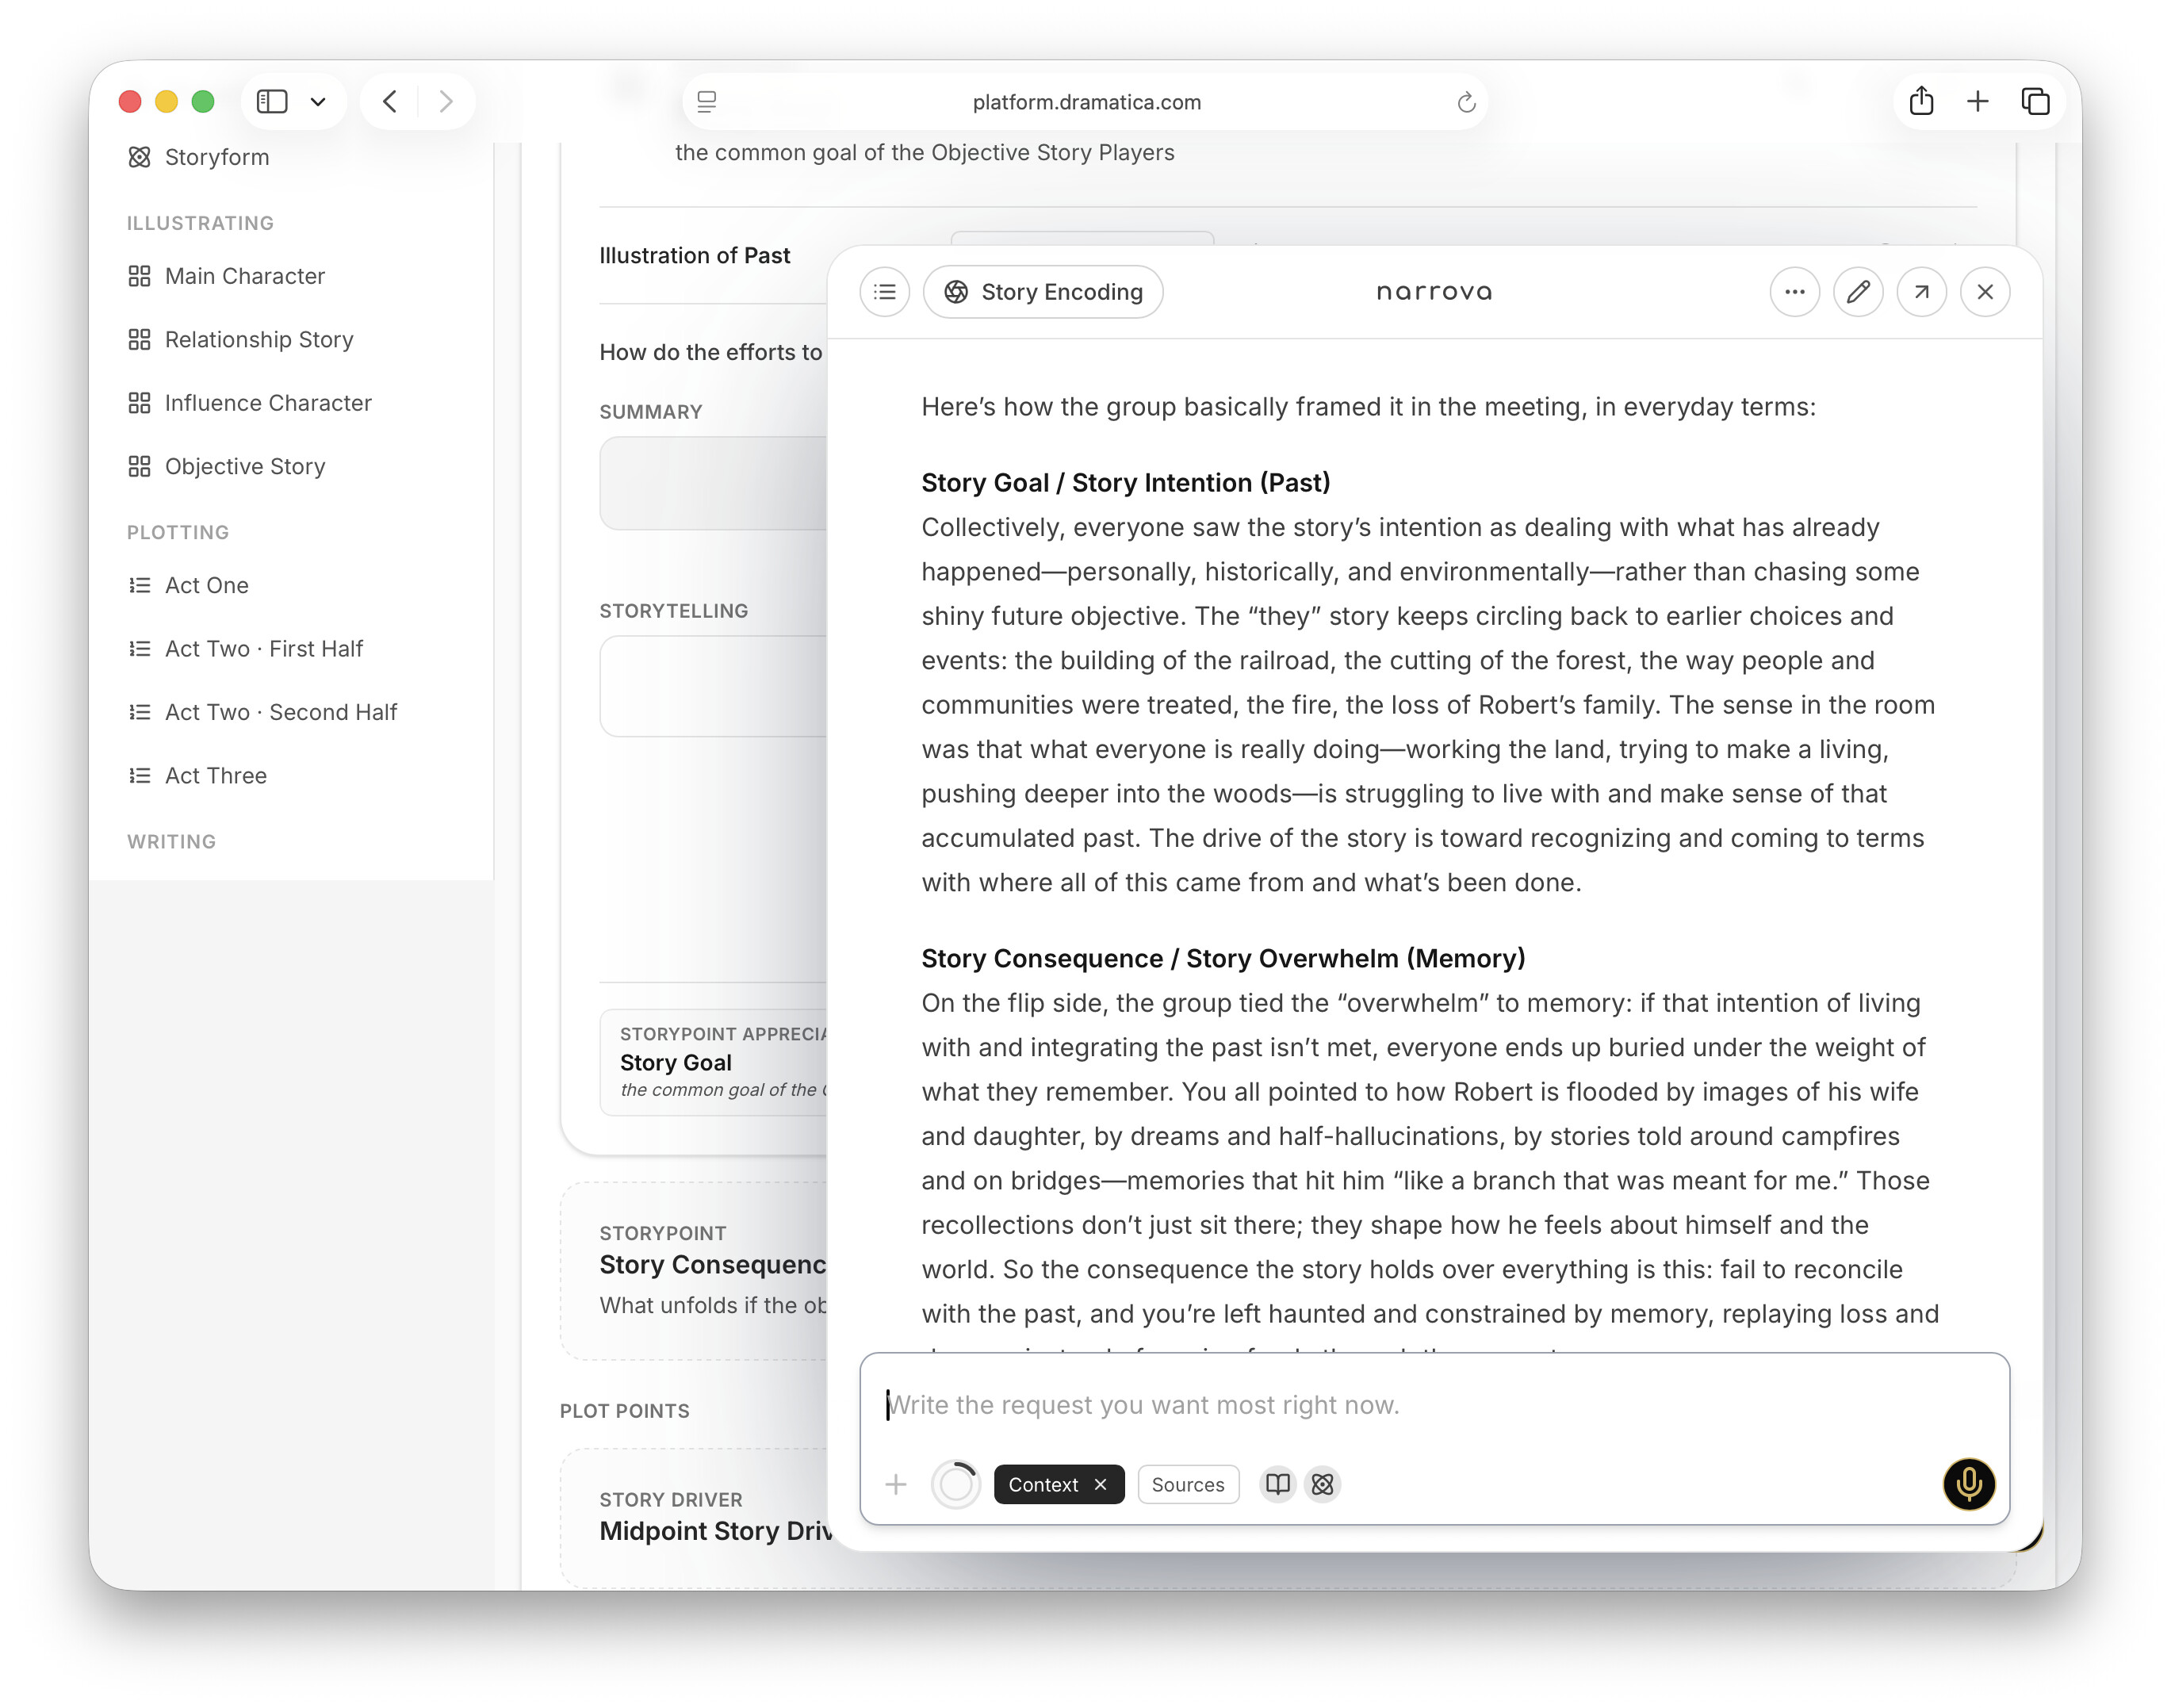Open the Story Encoding mode selector

(1042, 292)
